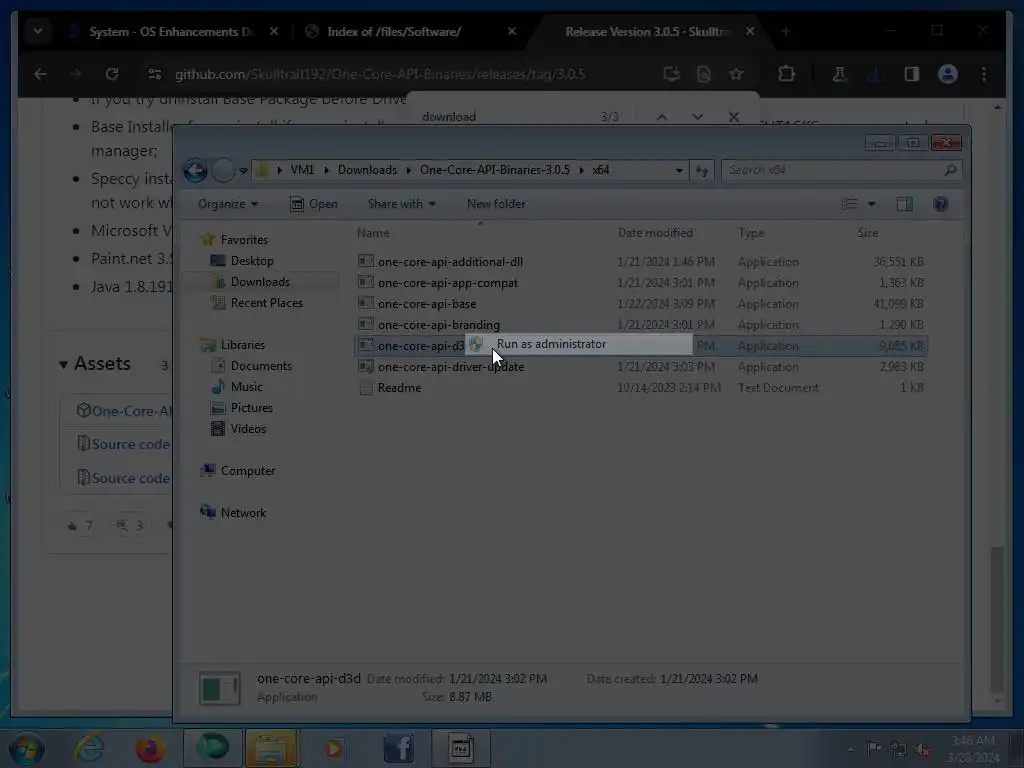1024x768 pixels.
Task: Open Recent Places in navigation pane
Action: tap(266, 303)
